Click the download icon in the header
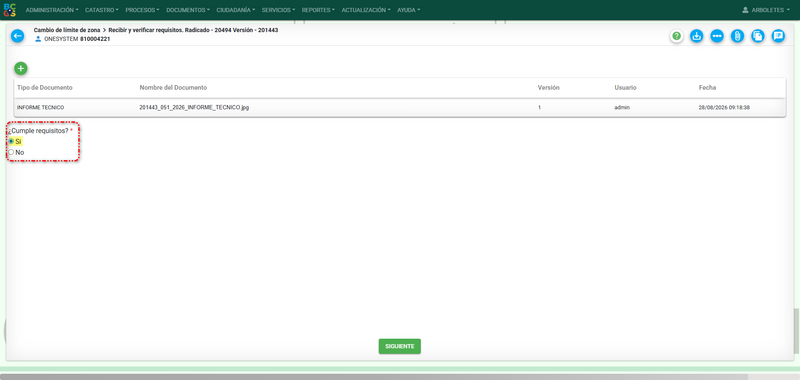The width and height of the screenshot is (800, 380). (696, 36)
